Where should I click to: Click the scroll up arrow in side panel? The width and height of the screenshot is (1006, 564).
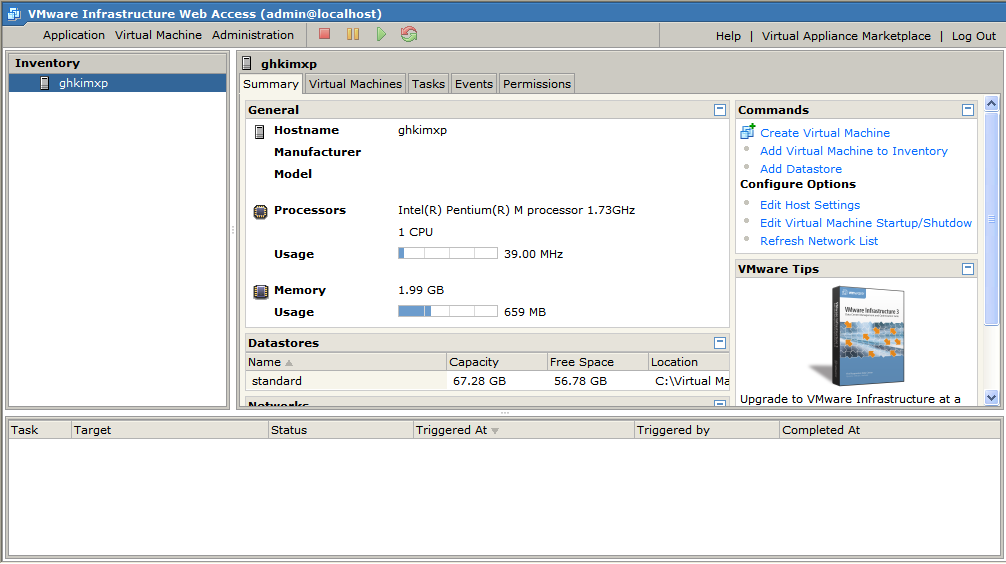point(991,103)
